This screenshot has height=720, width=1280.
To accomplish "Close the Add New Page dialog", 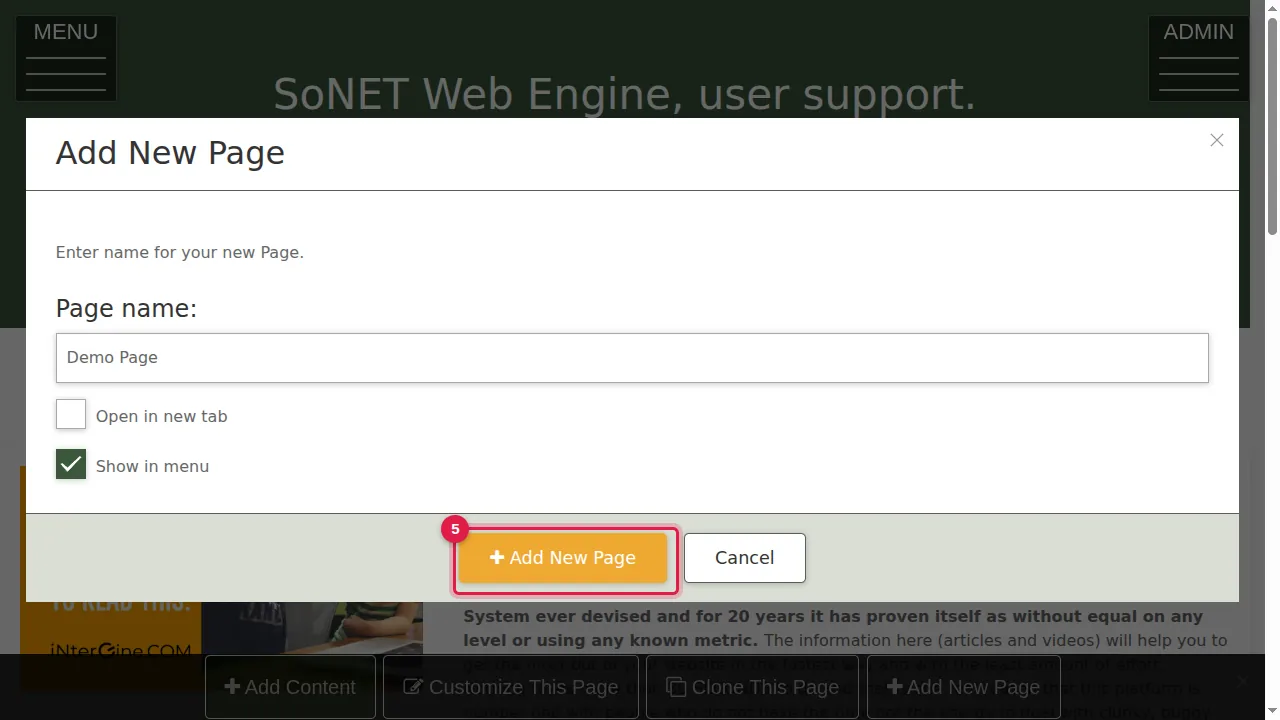I will click(x=1216, y=140).
